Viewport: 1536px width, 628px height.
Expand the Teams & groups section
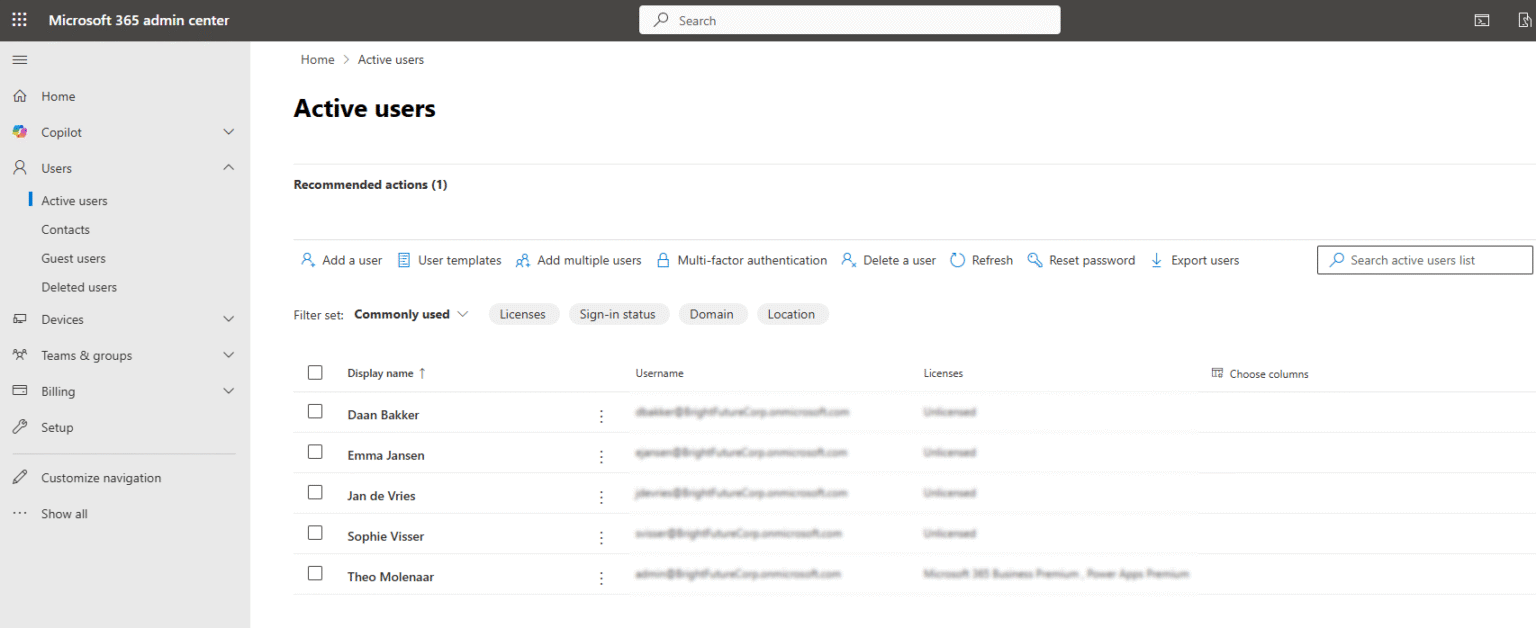click(x=86, y=355)
